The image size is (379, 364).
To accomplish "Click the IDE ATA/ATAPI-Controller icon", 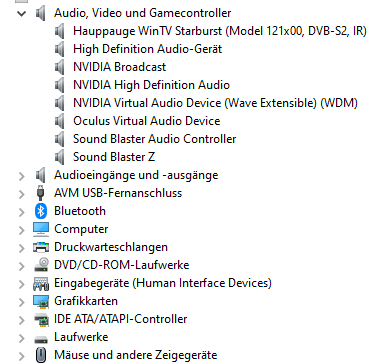I will click(x=41, y=319).
